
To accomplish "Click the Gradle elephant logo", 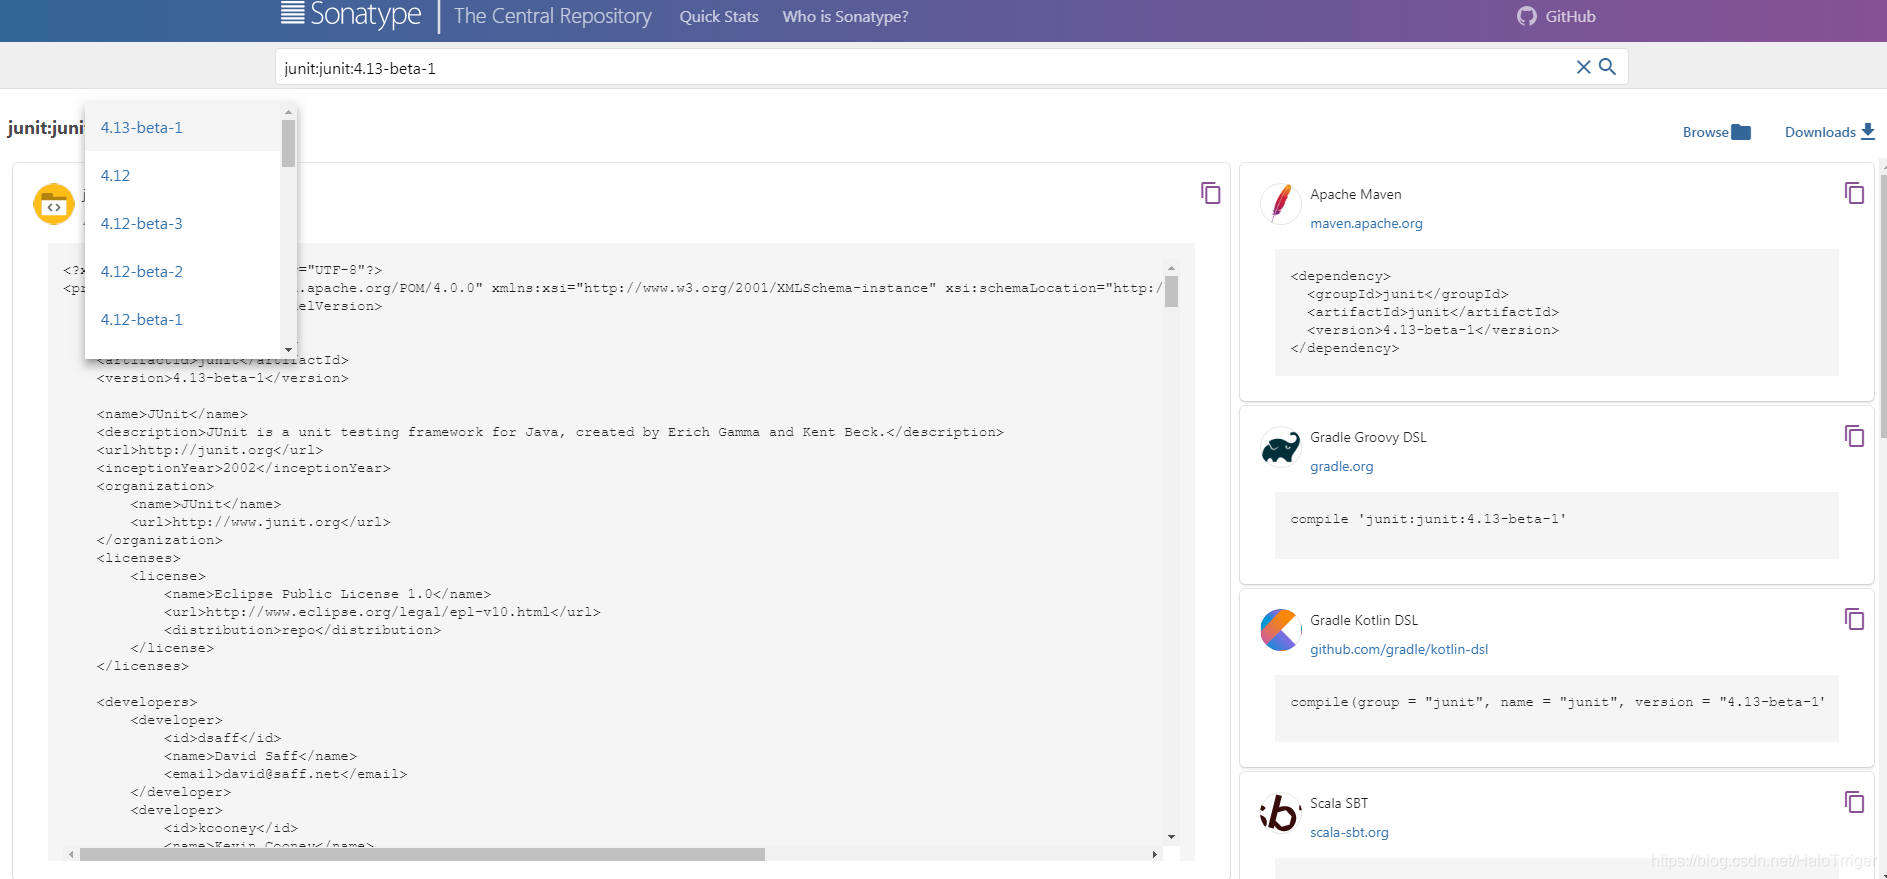I will [x=1280, y=447].
